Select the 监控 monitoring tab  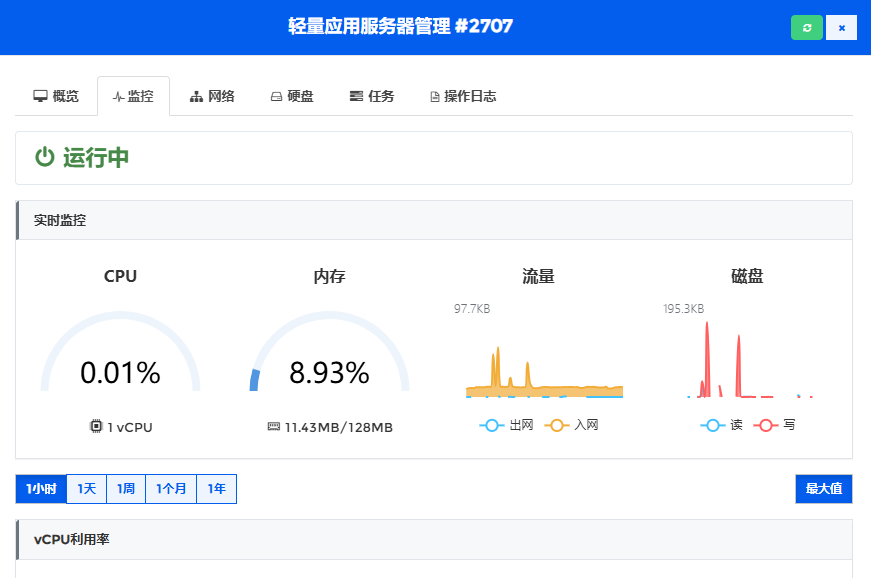[x=133, y=96]
